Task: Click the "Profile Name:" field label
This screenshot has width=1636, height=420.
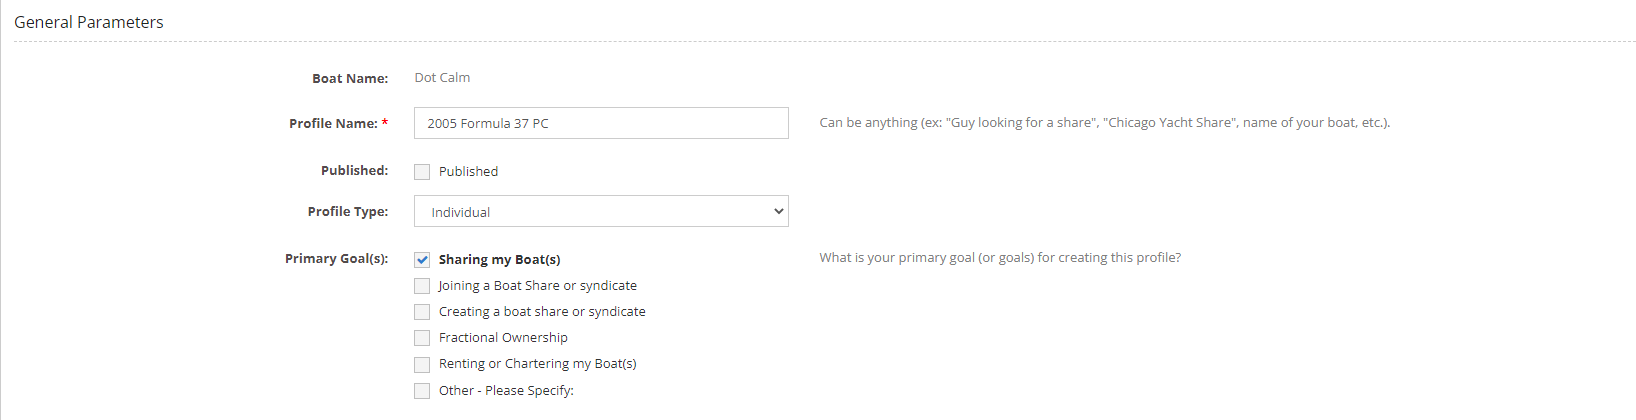Action: coord(333,124)
